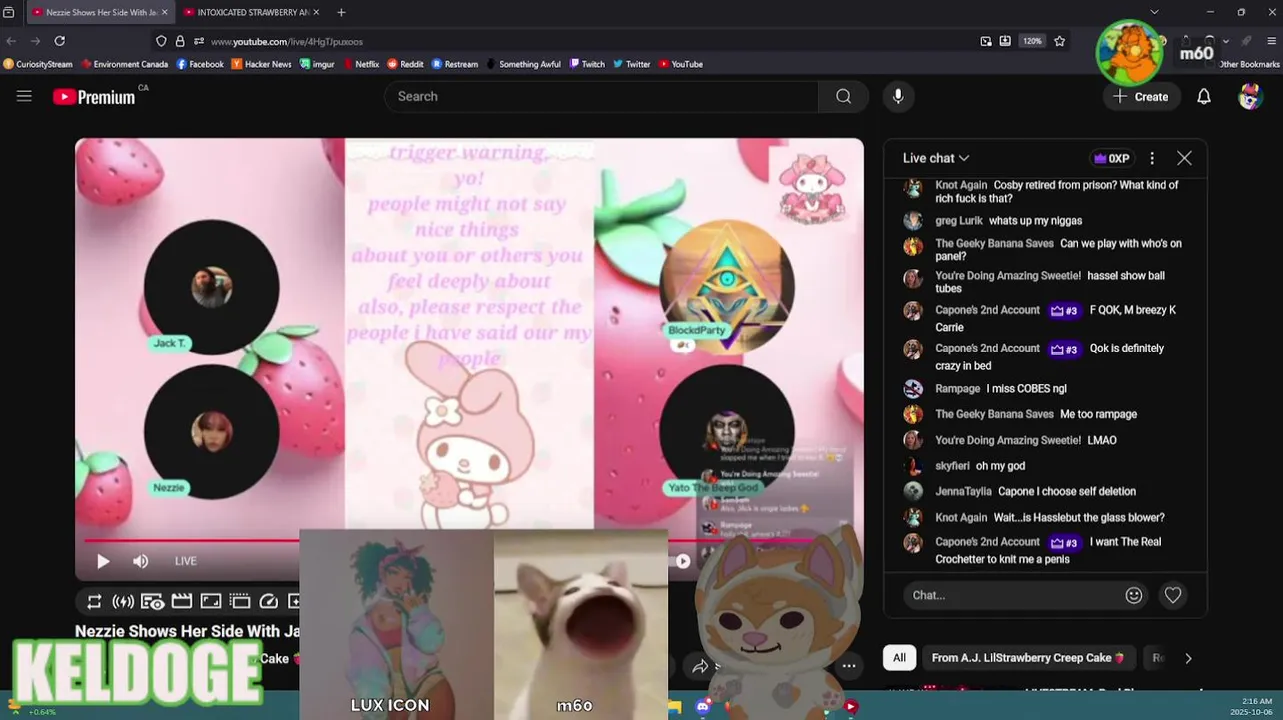Switch to Nezzie Shows Her Side tab
Viewport: 1283px width, 720px height.
click(98, 12)
